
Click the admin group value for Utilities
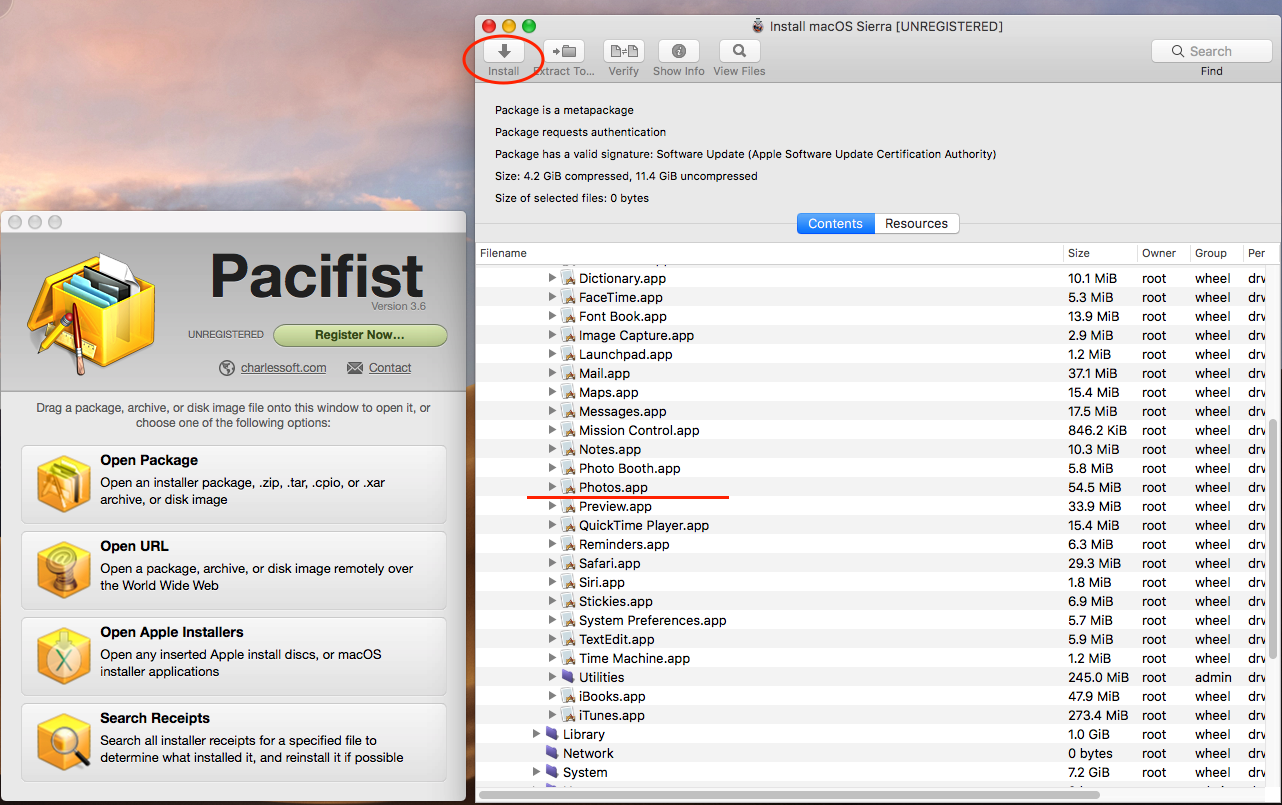tap(1214, 677)
